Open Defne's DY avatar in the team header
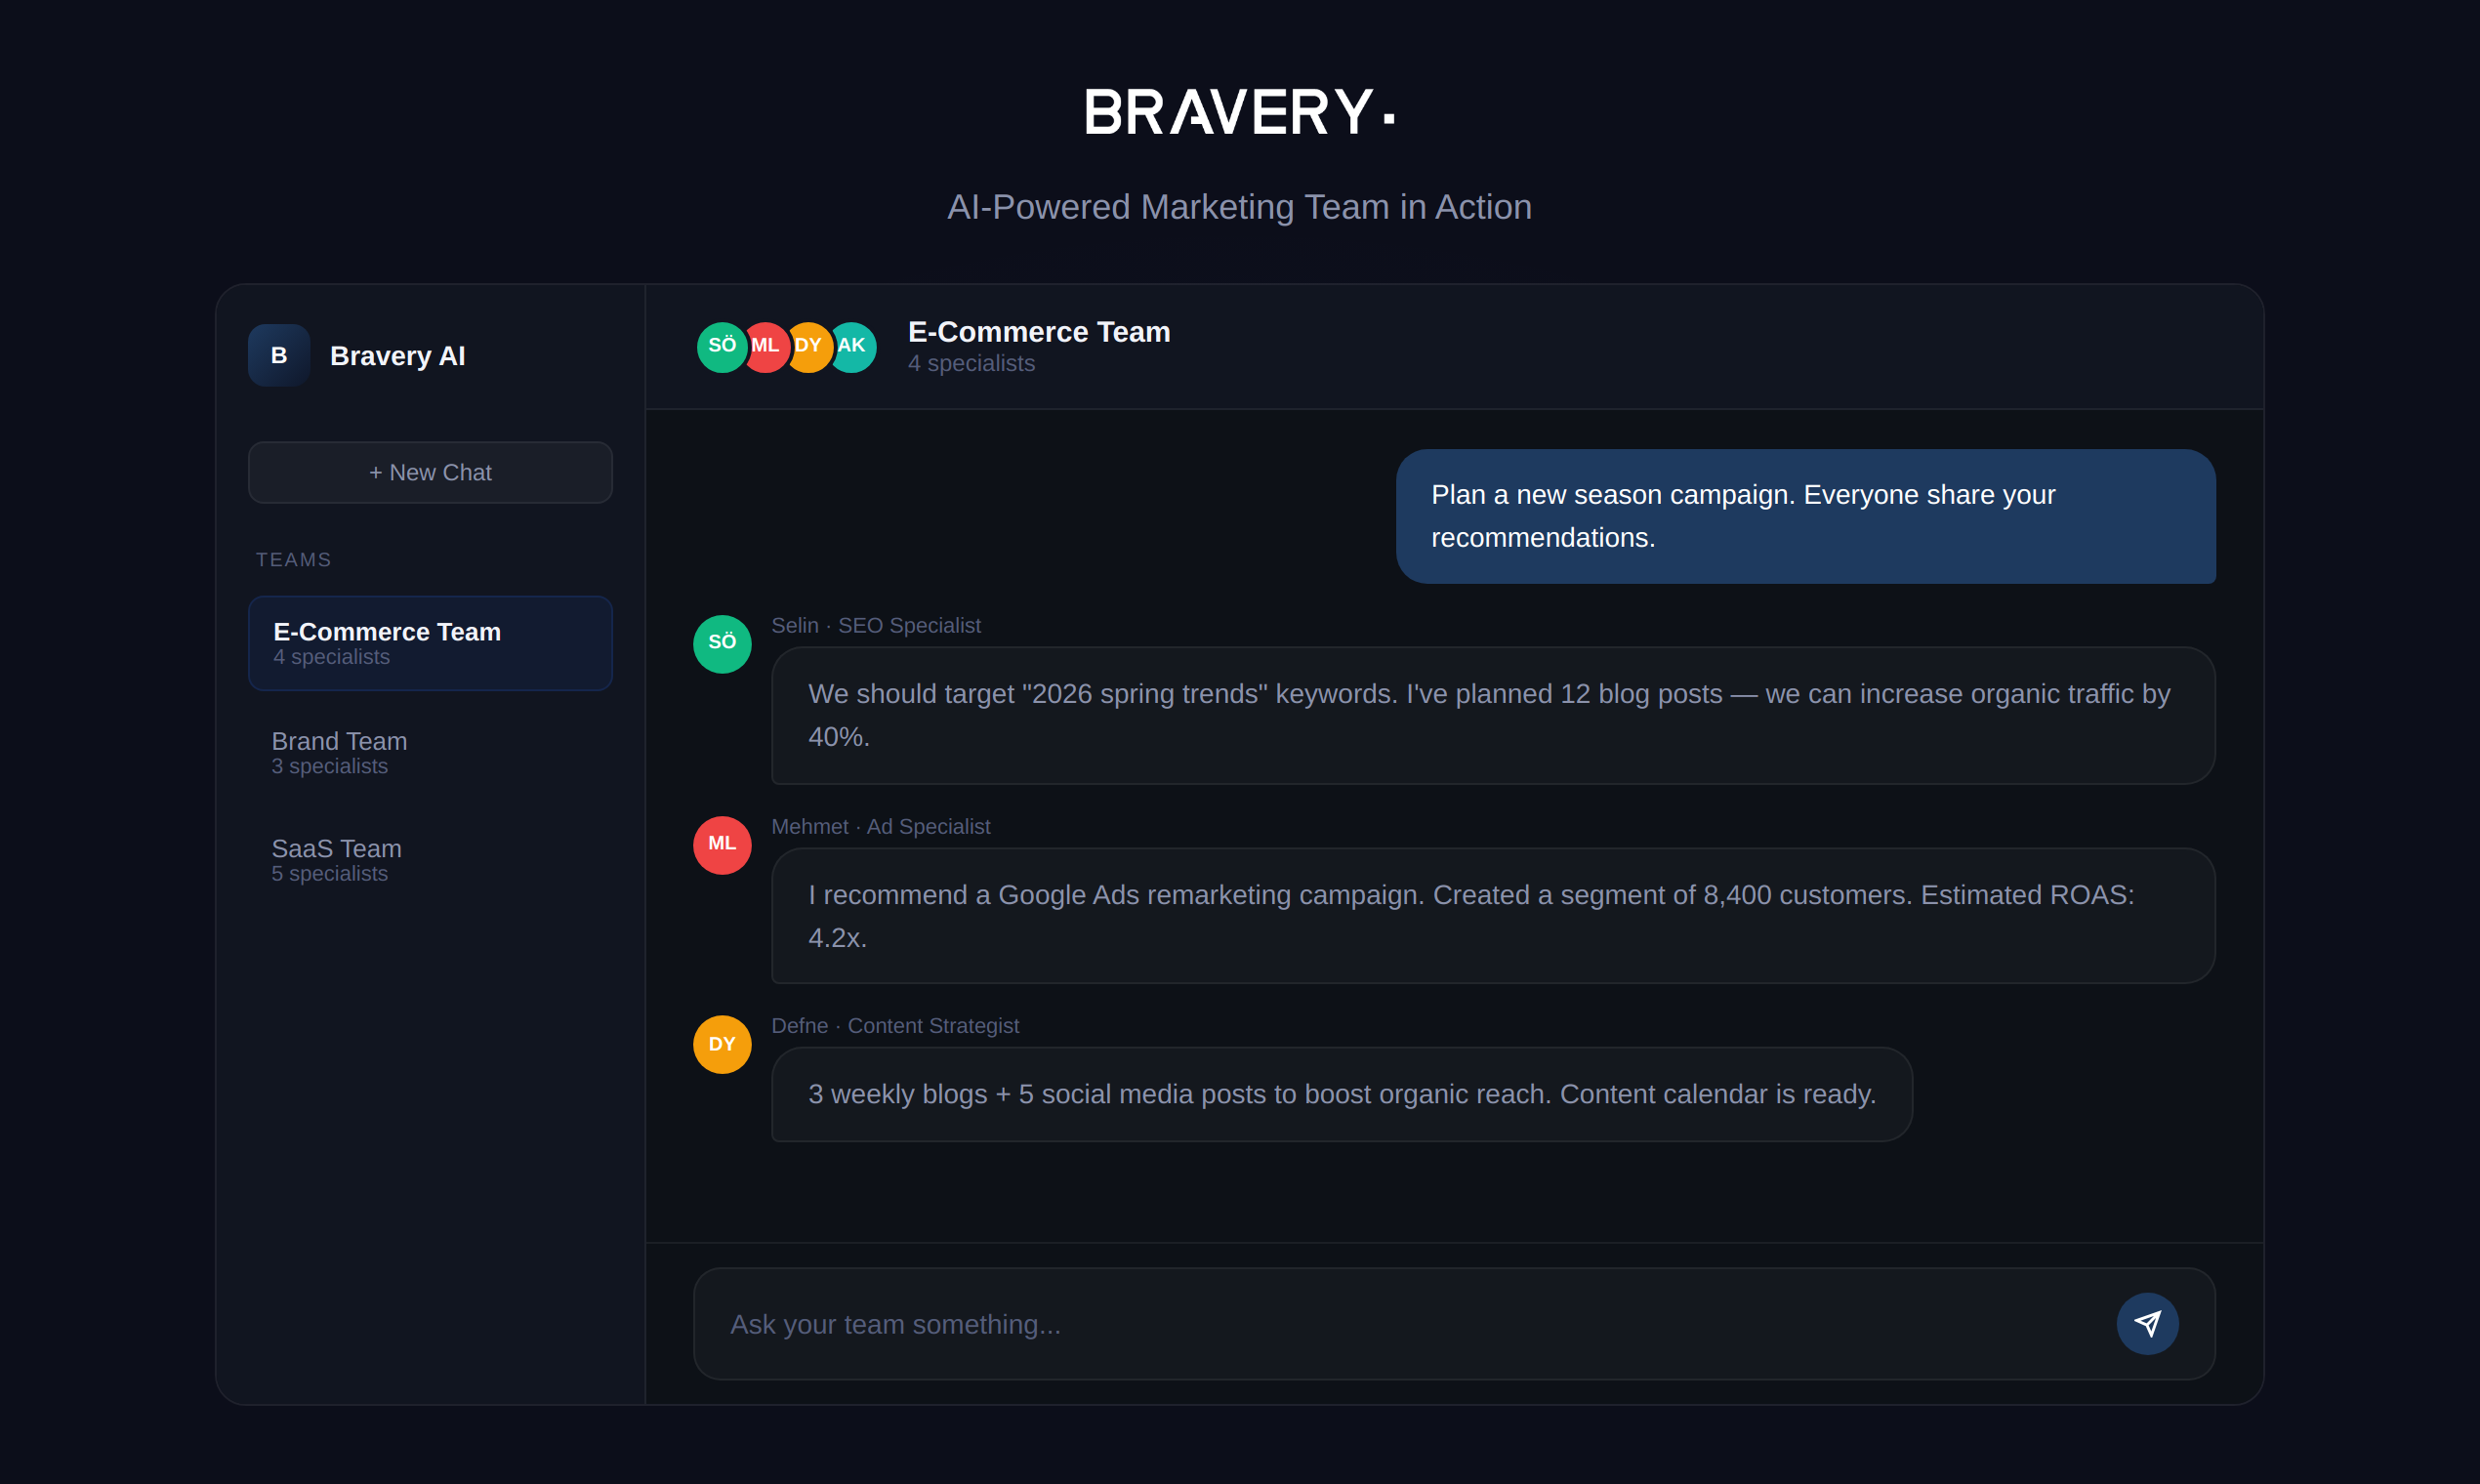 [809, 347]
